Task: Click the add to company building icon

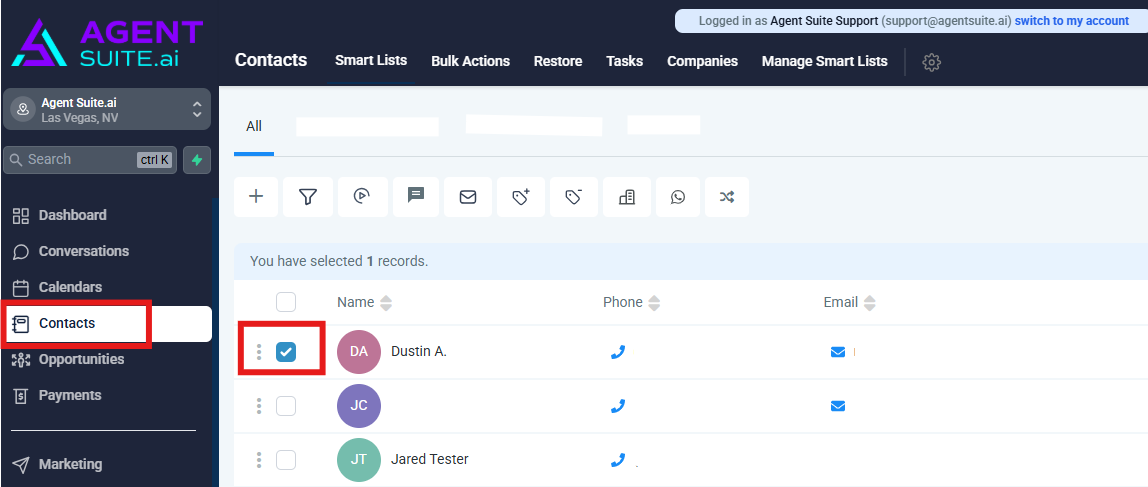Action: tap(627, 196)
